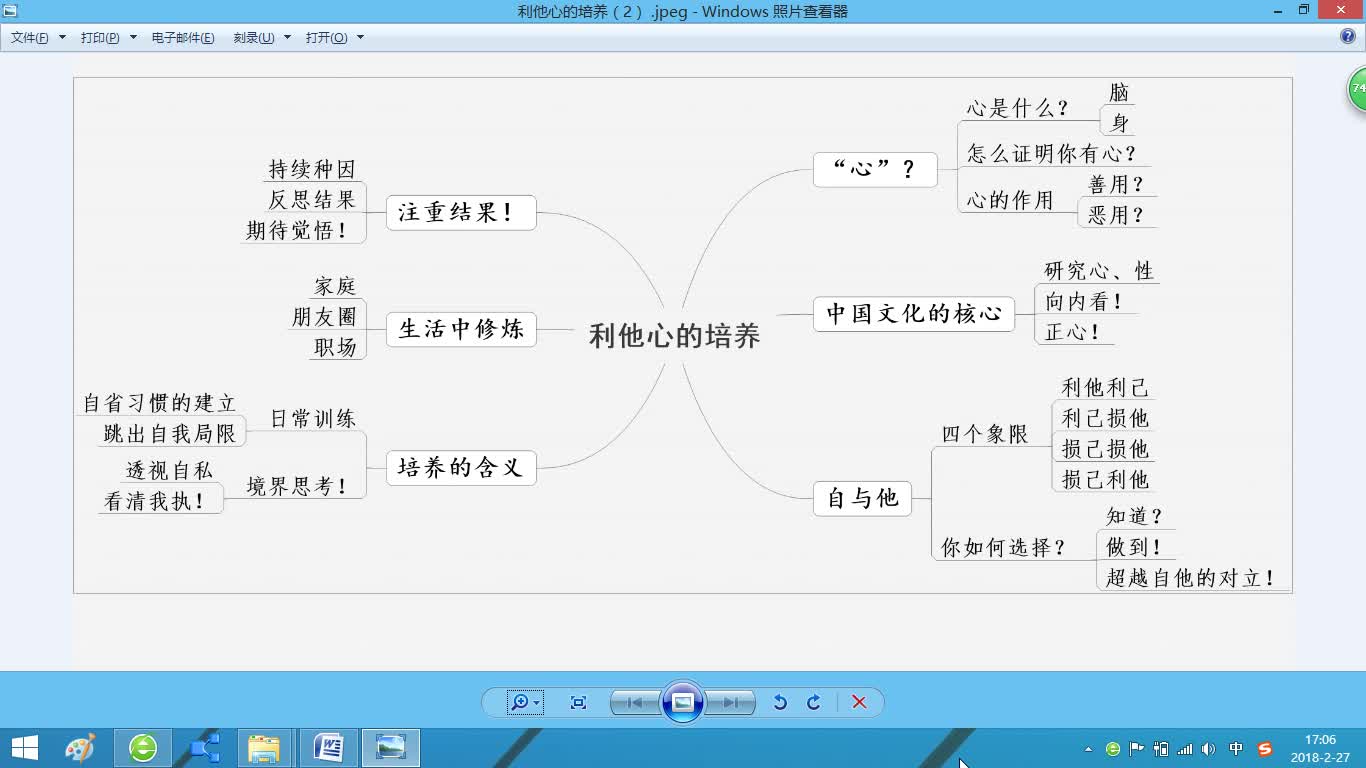Click the 电子邮件(E) menu item
Image resolution: width=1366 pixels, height=768 pixels.
[183, 37]
